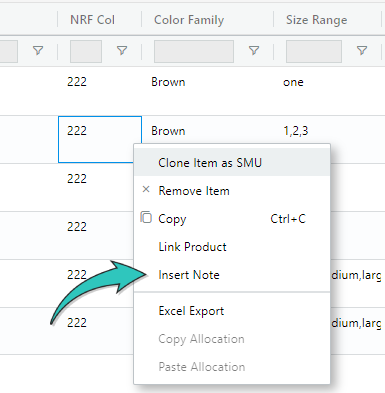Click the leftmost column filter funnel icon

38,51
